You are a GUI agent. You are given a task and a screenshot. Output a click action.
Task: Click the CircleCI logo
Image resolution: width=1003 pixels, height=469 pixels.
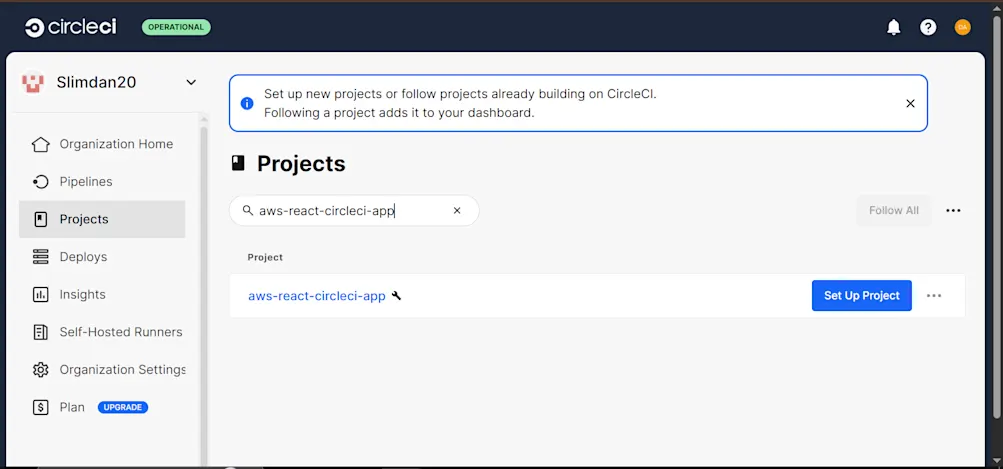coord(71,28)
